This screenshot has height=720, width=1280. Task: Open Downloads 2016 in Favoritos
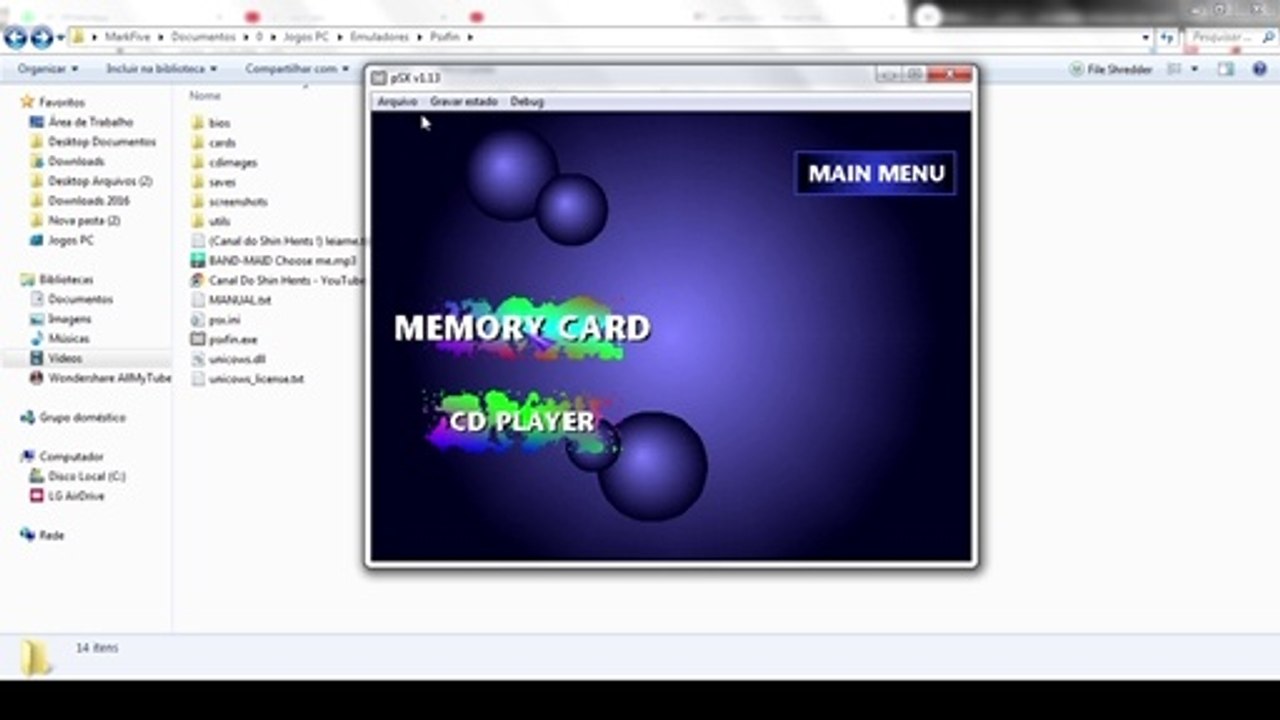[88, 201]
